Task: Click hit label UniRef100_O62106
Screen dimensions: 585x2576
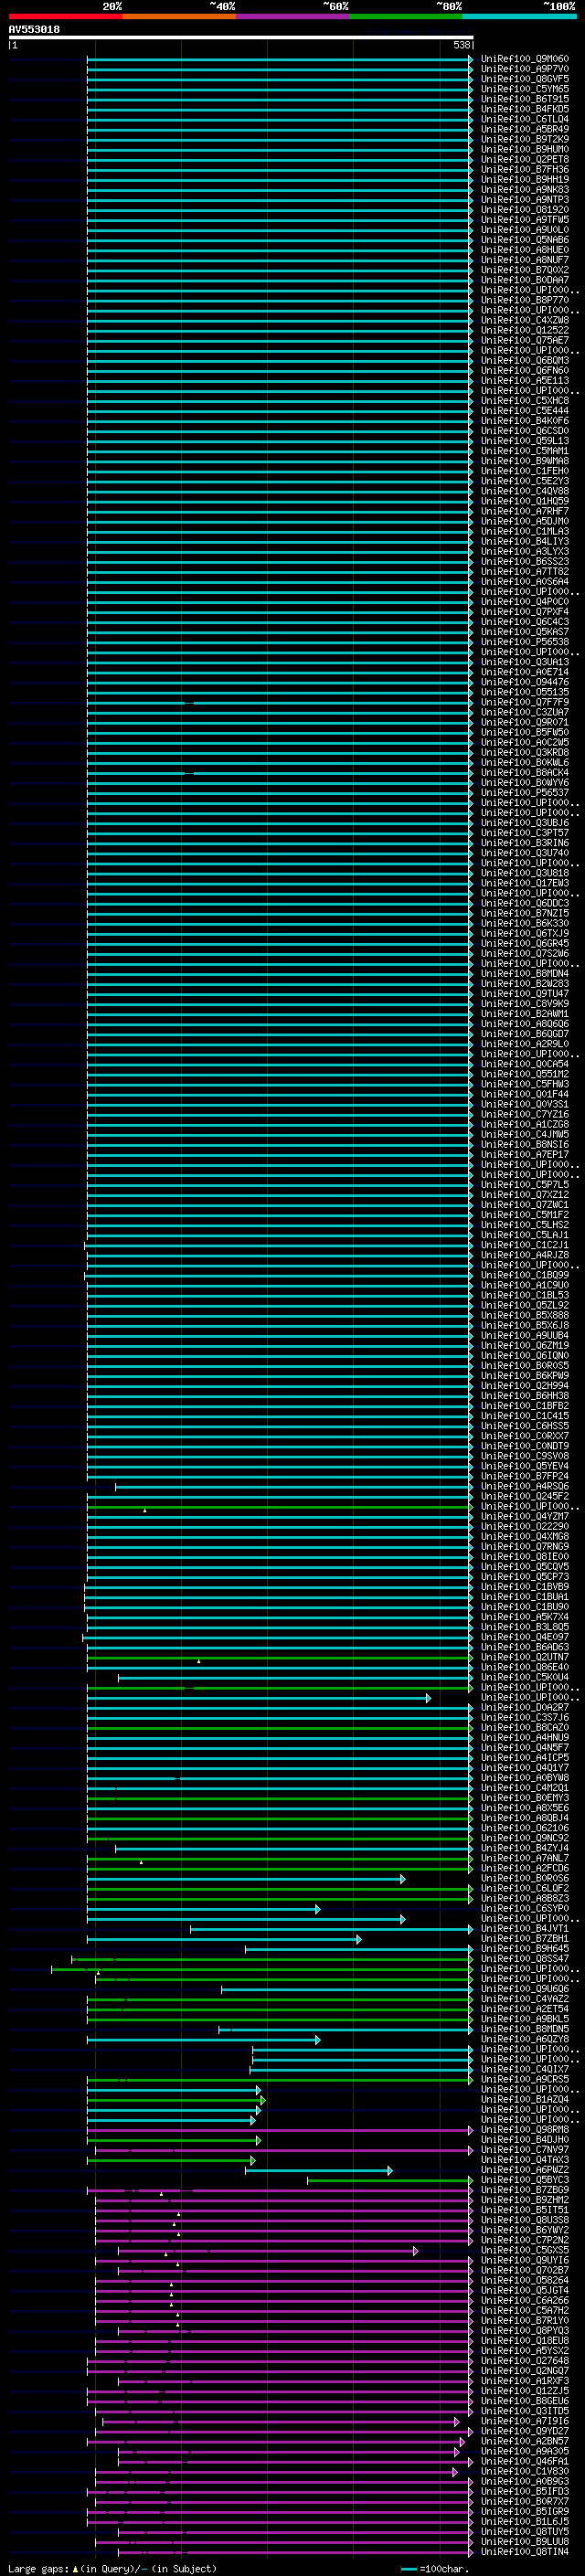Action: [x=525, y=1828]
